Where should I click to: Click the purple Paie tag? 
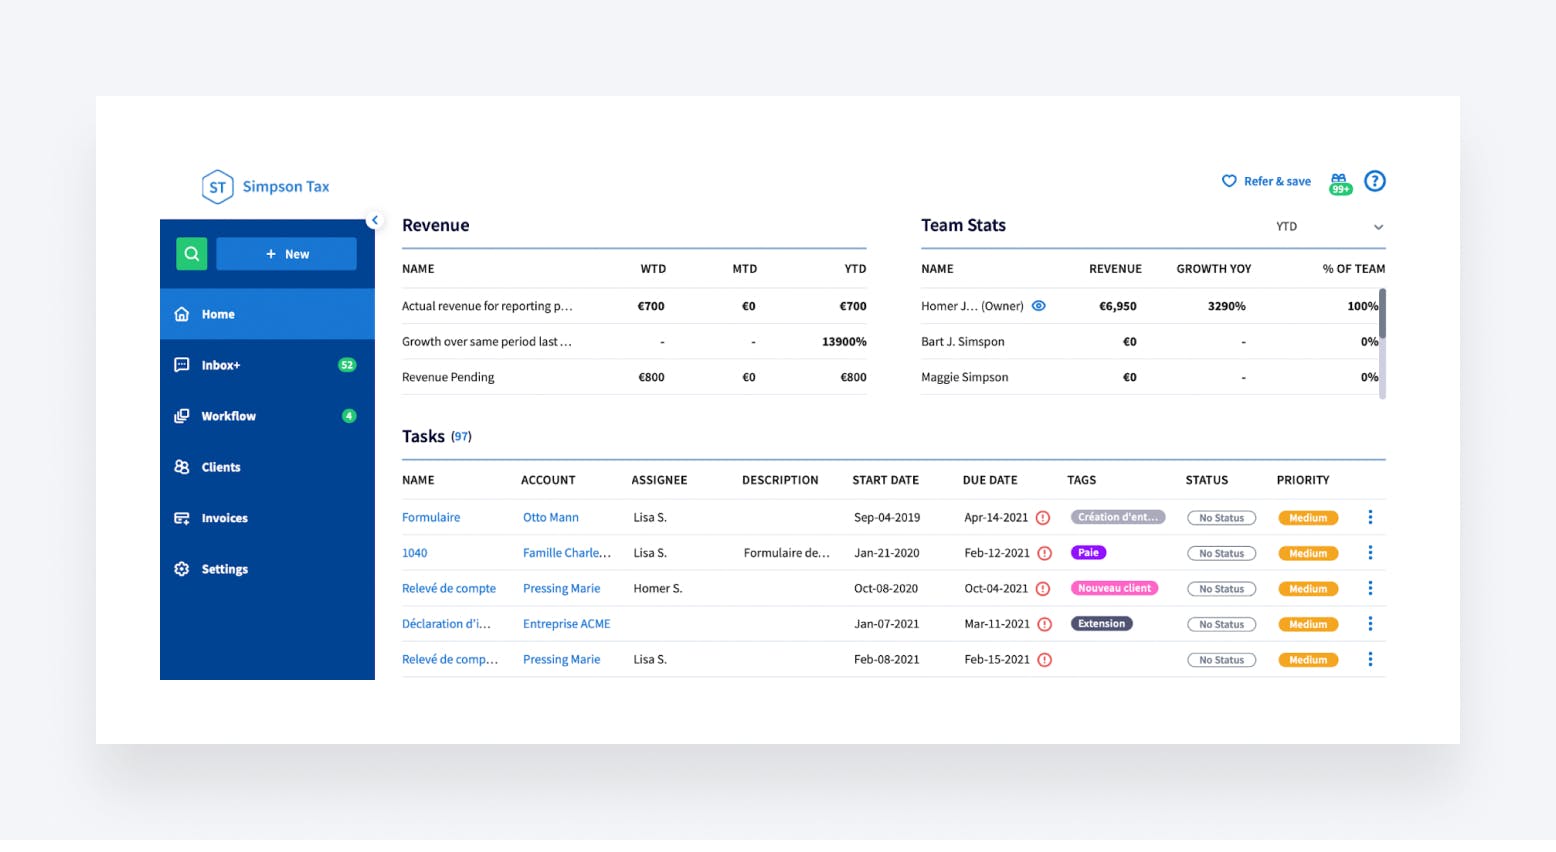[x=1088, y=553]
